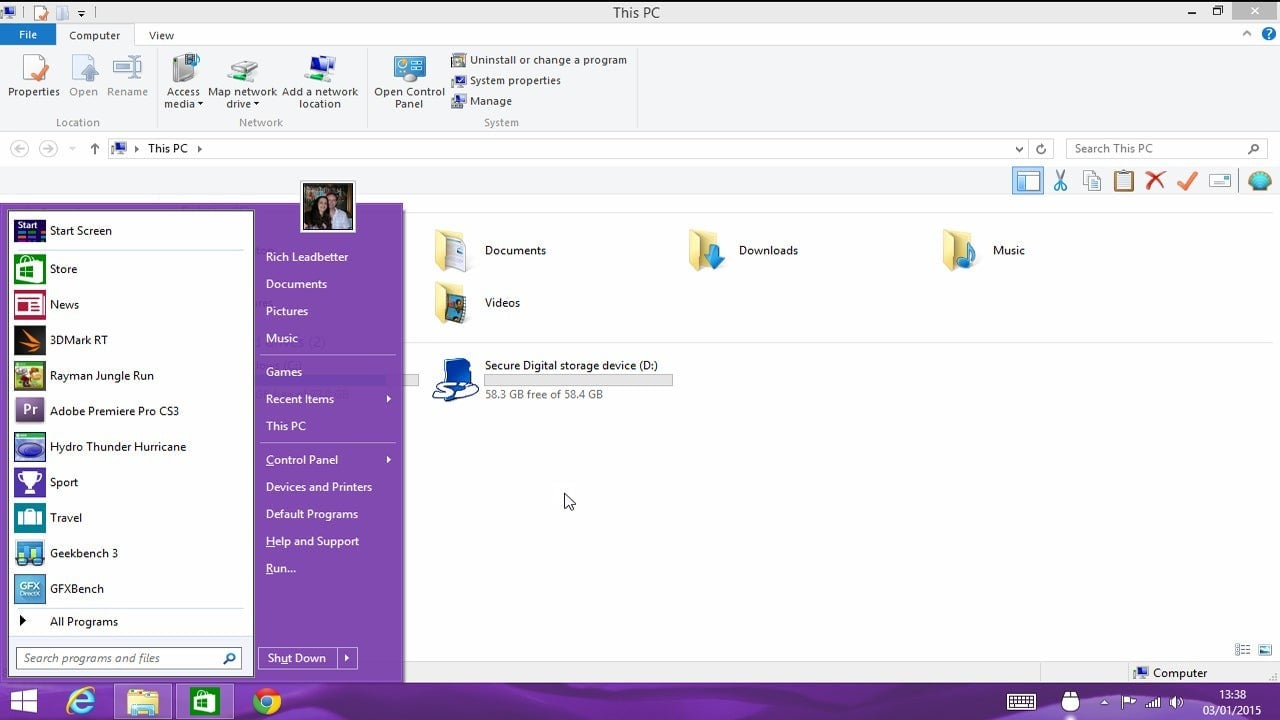
Task: Open the Shut Down options arrow
Action: tap(347, 658)
